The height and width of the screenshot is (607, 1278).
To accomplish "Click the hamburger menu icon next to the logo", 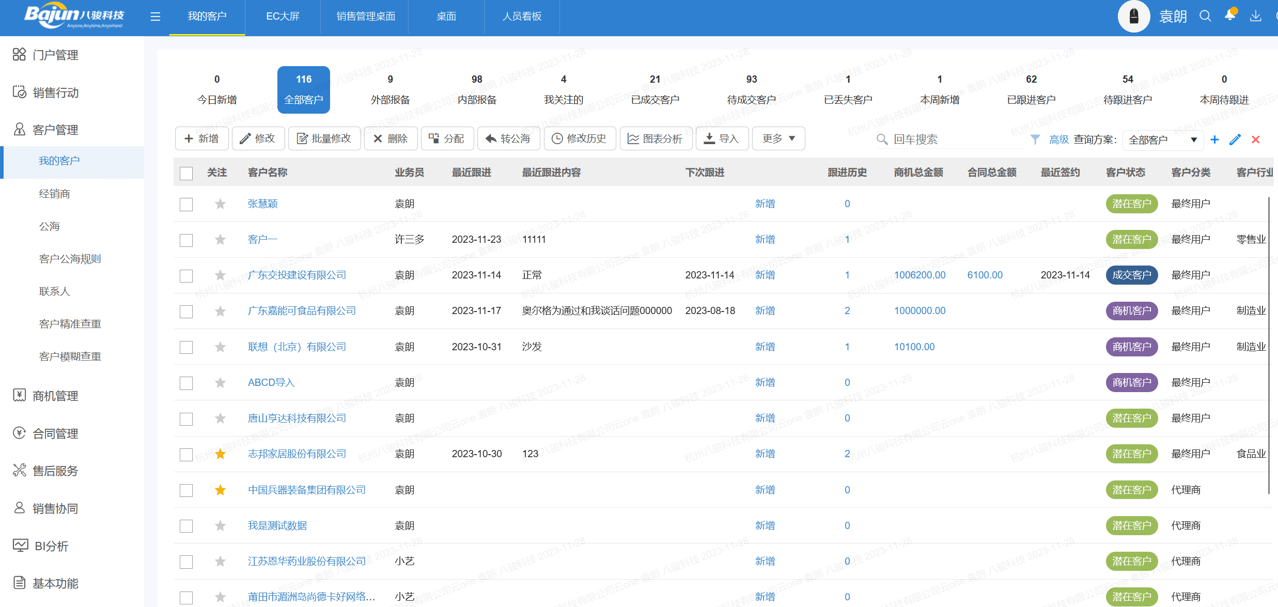I will click(x=155, y=16).
